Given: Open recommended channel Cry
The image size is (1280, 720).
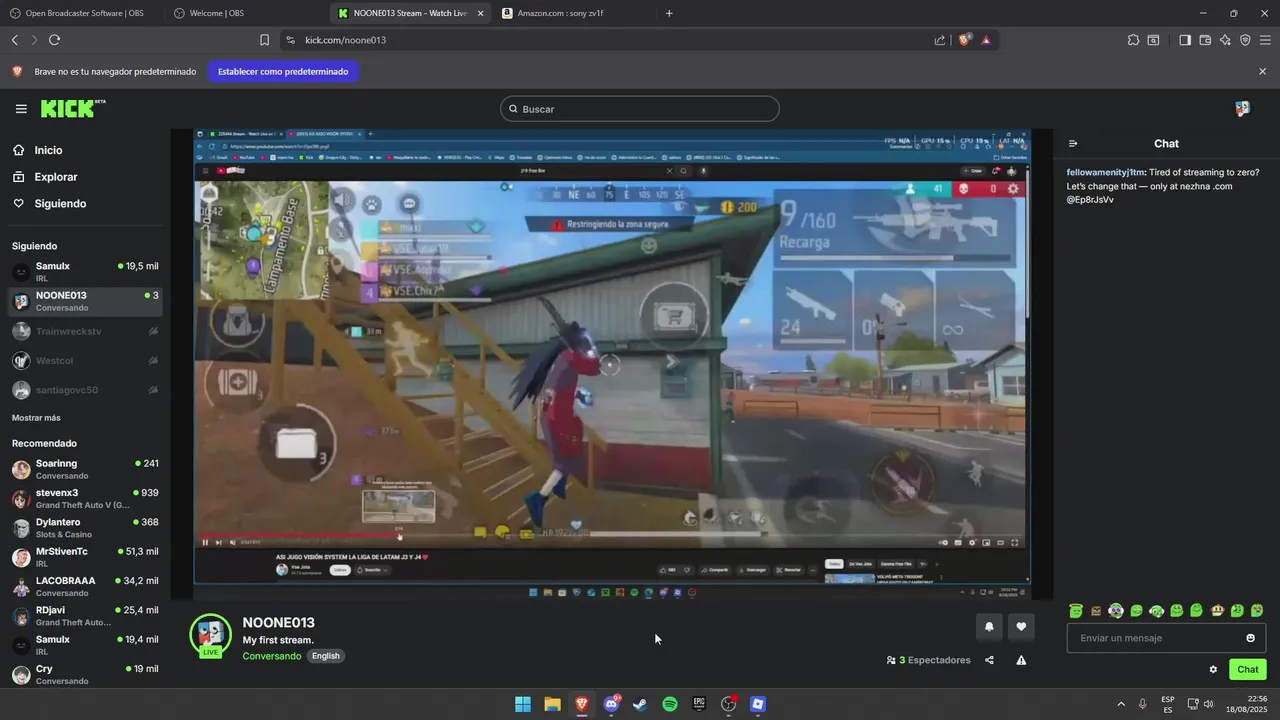Looking at the screenshot, I should pyautogui.click(x=85, y=674).
